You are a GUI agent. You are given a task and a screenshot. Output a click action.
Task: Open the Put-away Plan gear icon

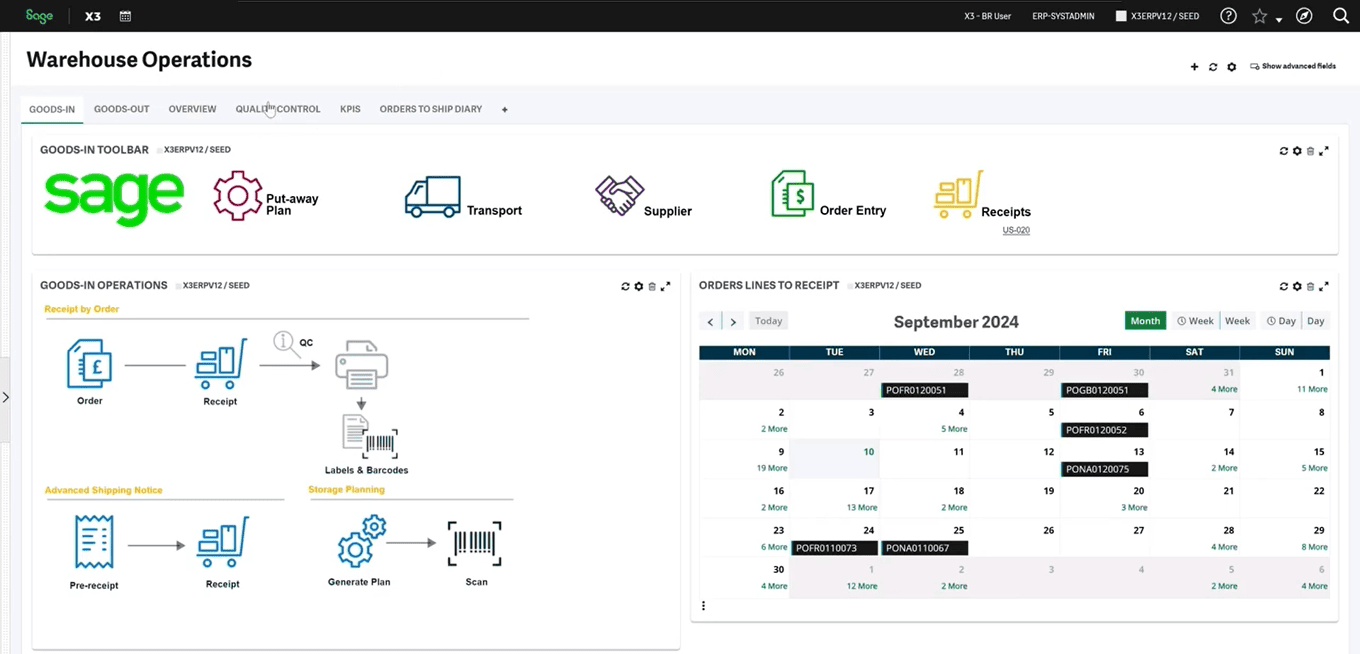(238, 195)
